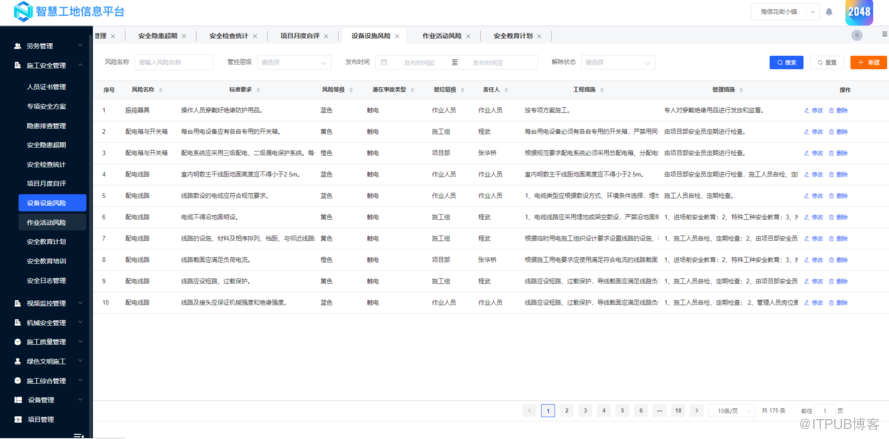Open the 10条/页 page size dropdown
The height and width of the screenshot is (439, 889).
(731, 411)
